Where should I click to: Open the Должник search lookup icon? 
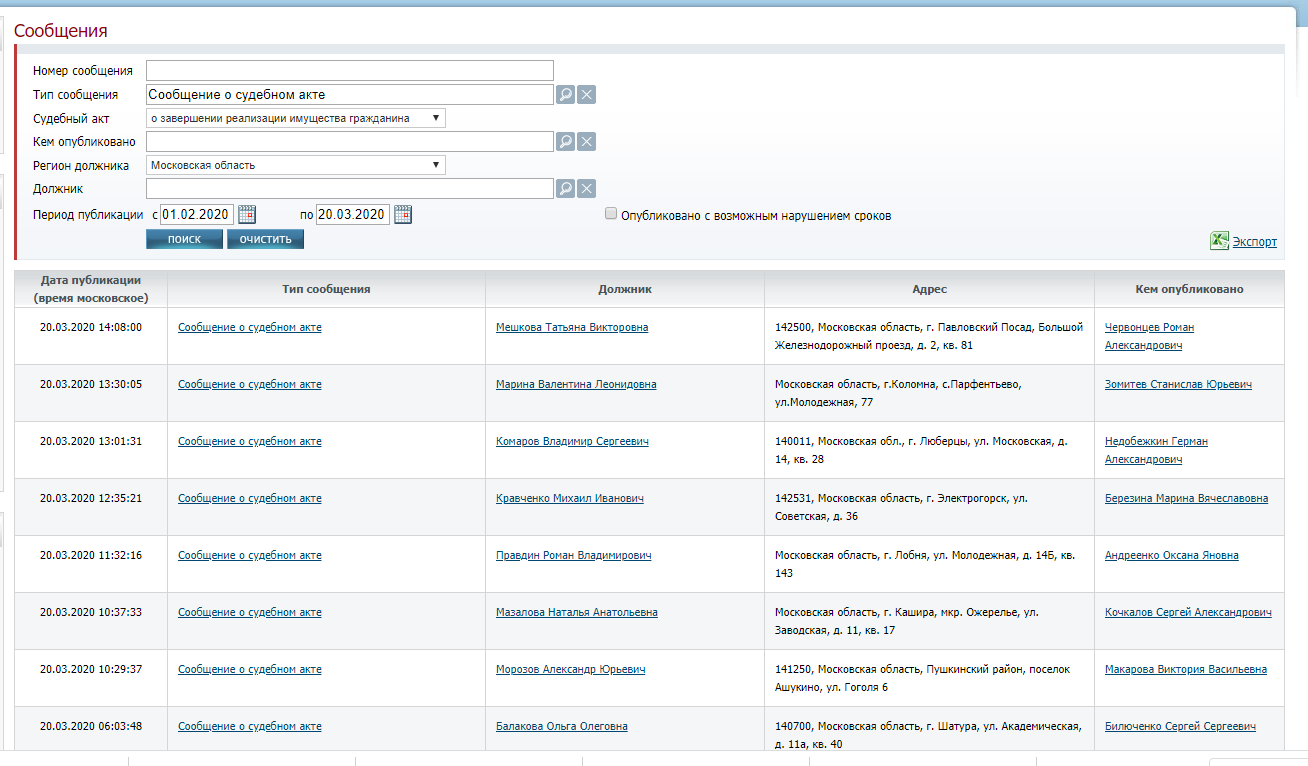[x=566, y=189]
